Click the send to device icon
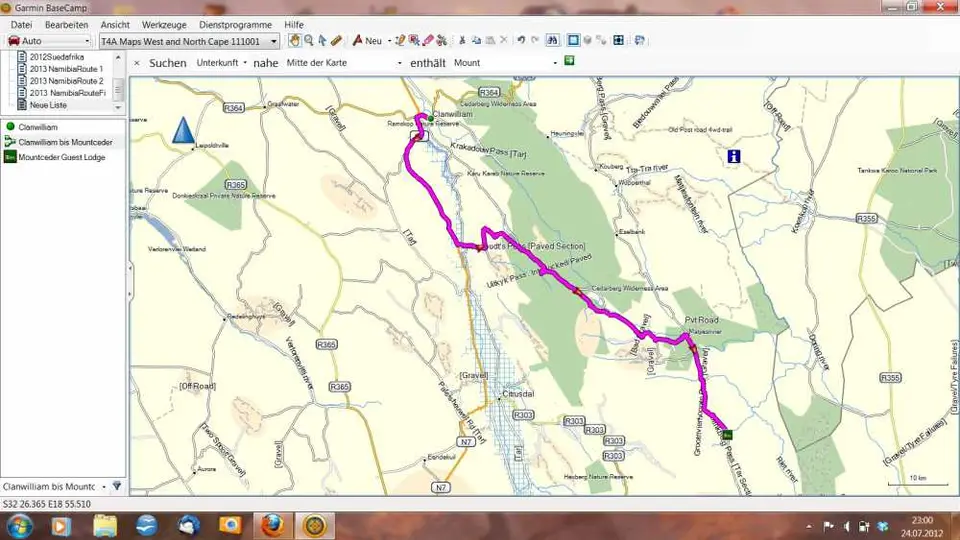 click(x=639, y=40)
